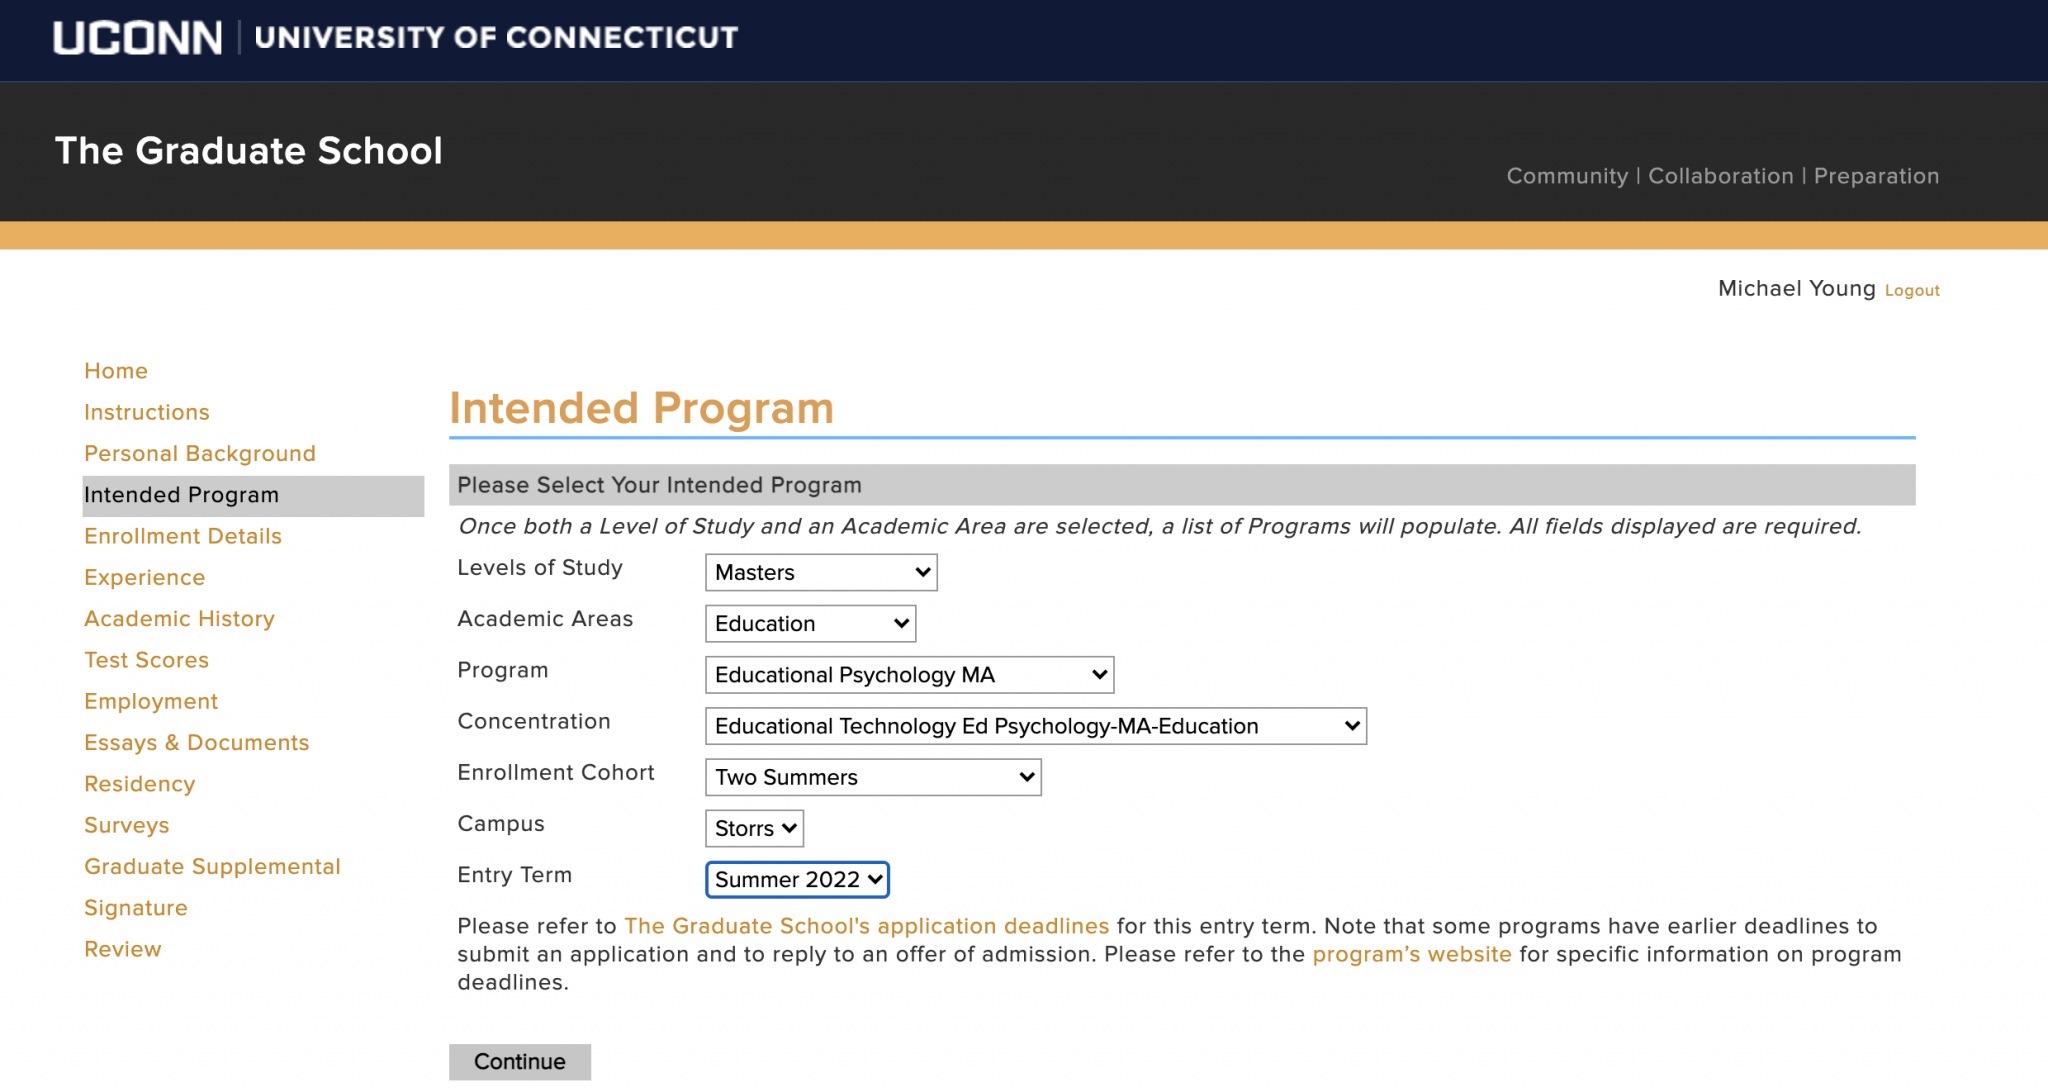Navigate to Test Scores
Viewport: 2048px width, 1092px height.
tap(146, 659)
